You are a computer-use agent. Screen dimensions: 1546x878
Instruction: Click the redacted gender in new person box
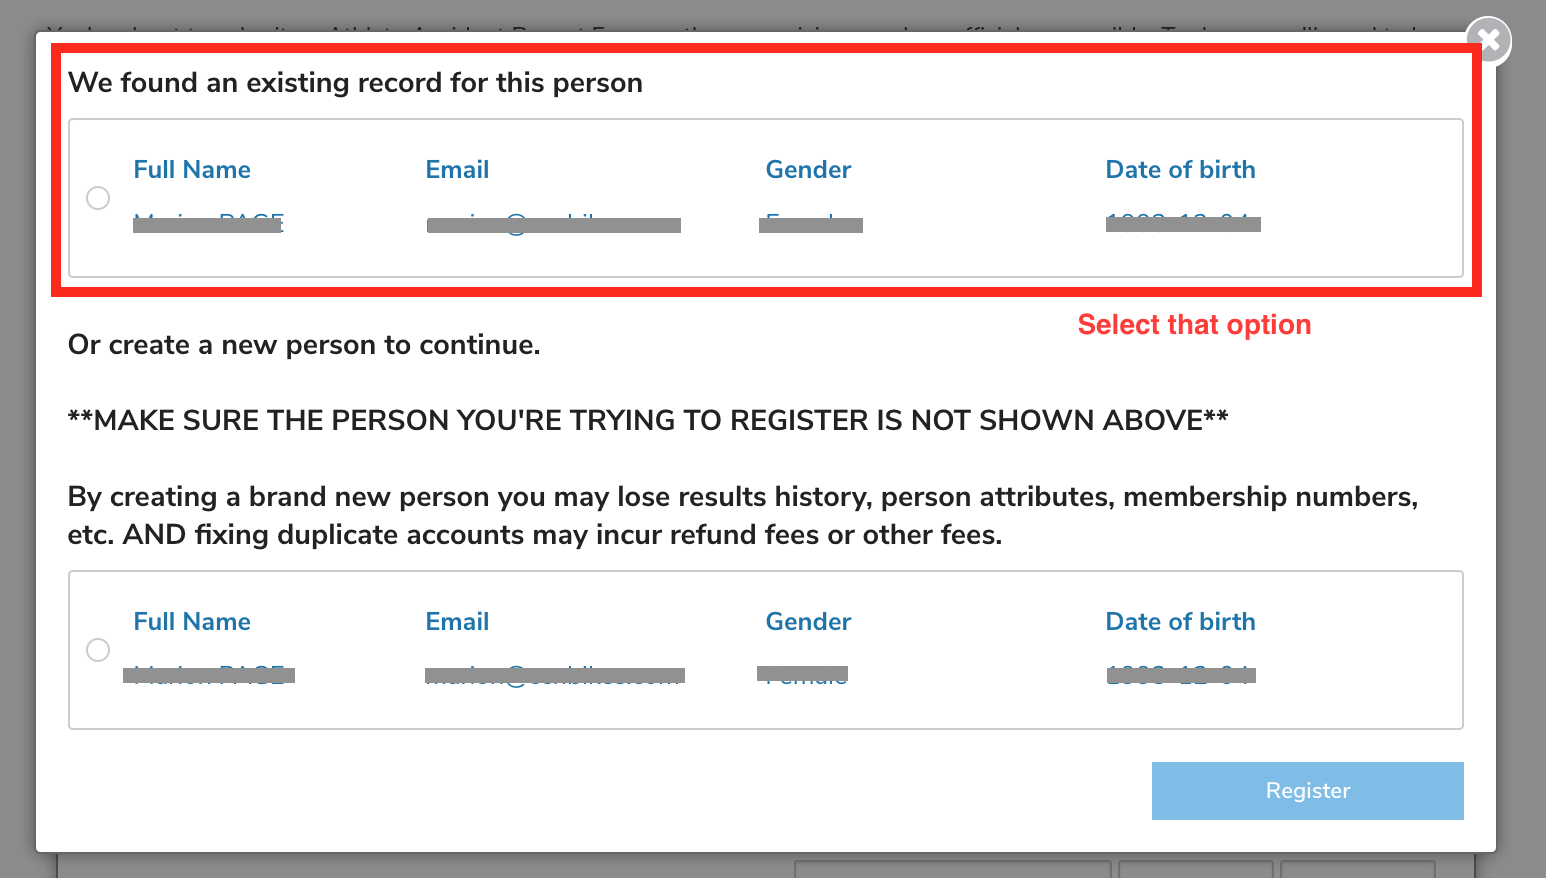pyautogui.click(x=802, y=673)
